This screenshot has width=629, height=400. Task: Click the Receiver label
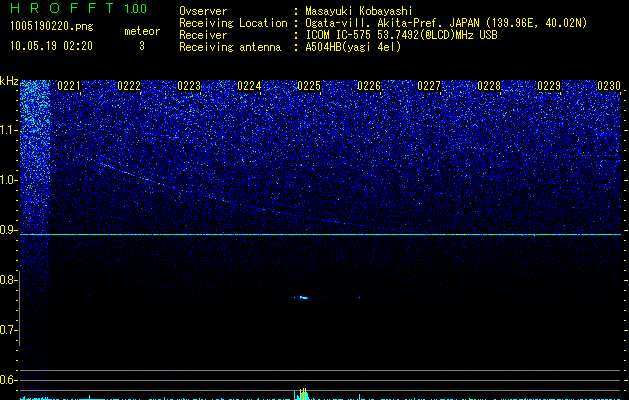[203, 35]
